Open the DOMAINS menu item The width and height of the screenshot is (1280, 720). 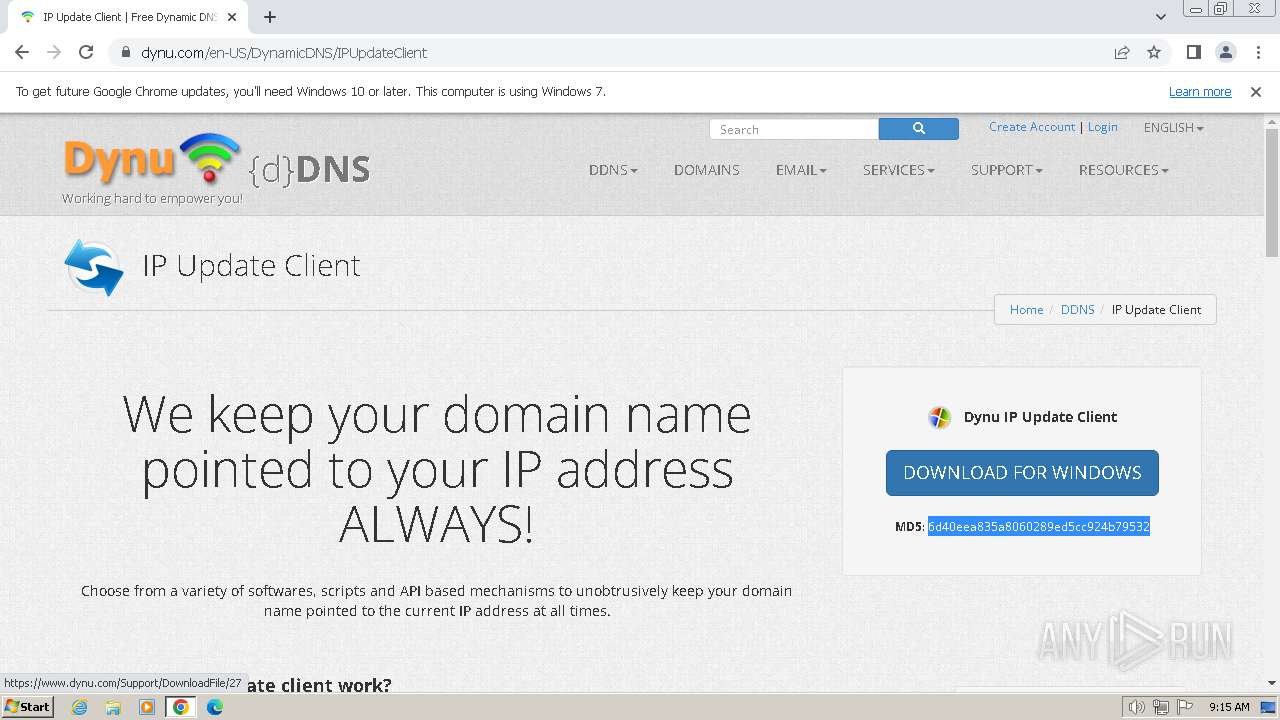click(x=707, y=170)
